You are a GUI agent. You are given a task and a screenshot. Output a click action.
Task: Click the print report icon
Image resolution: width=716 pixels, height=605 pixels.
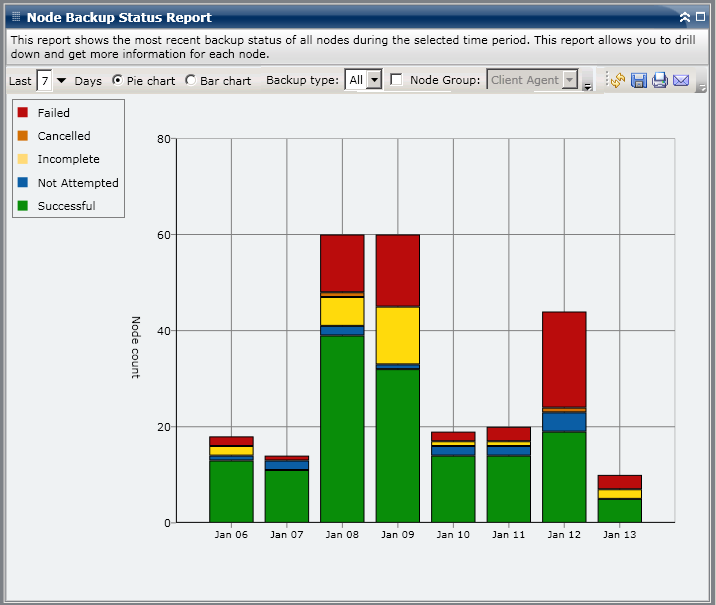(660, 80)
